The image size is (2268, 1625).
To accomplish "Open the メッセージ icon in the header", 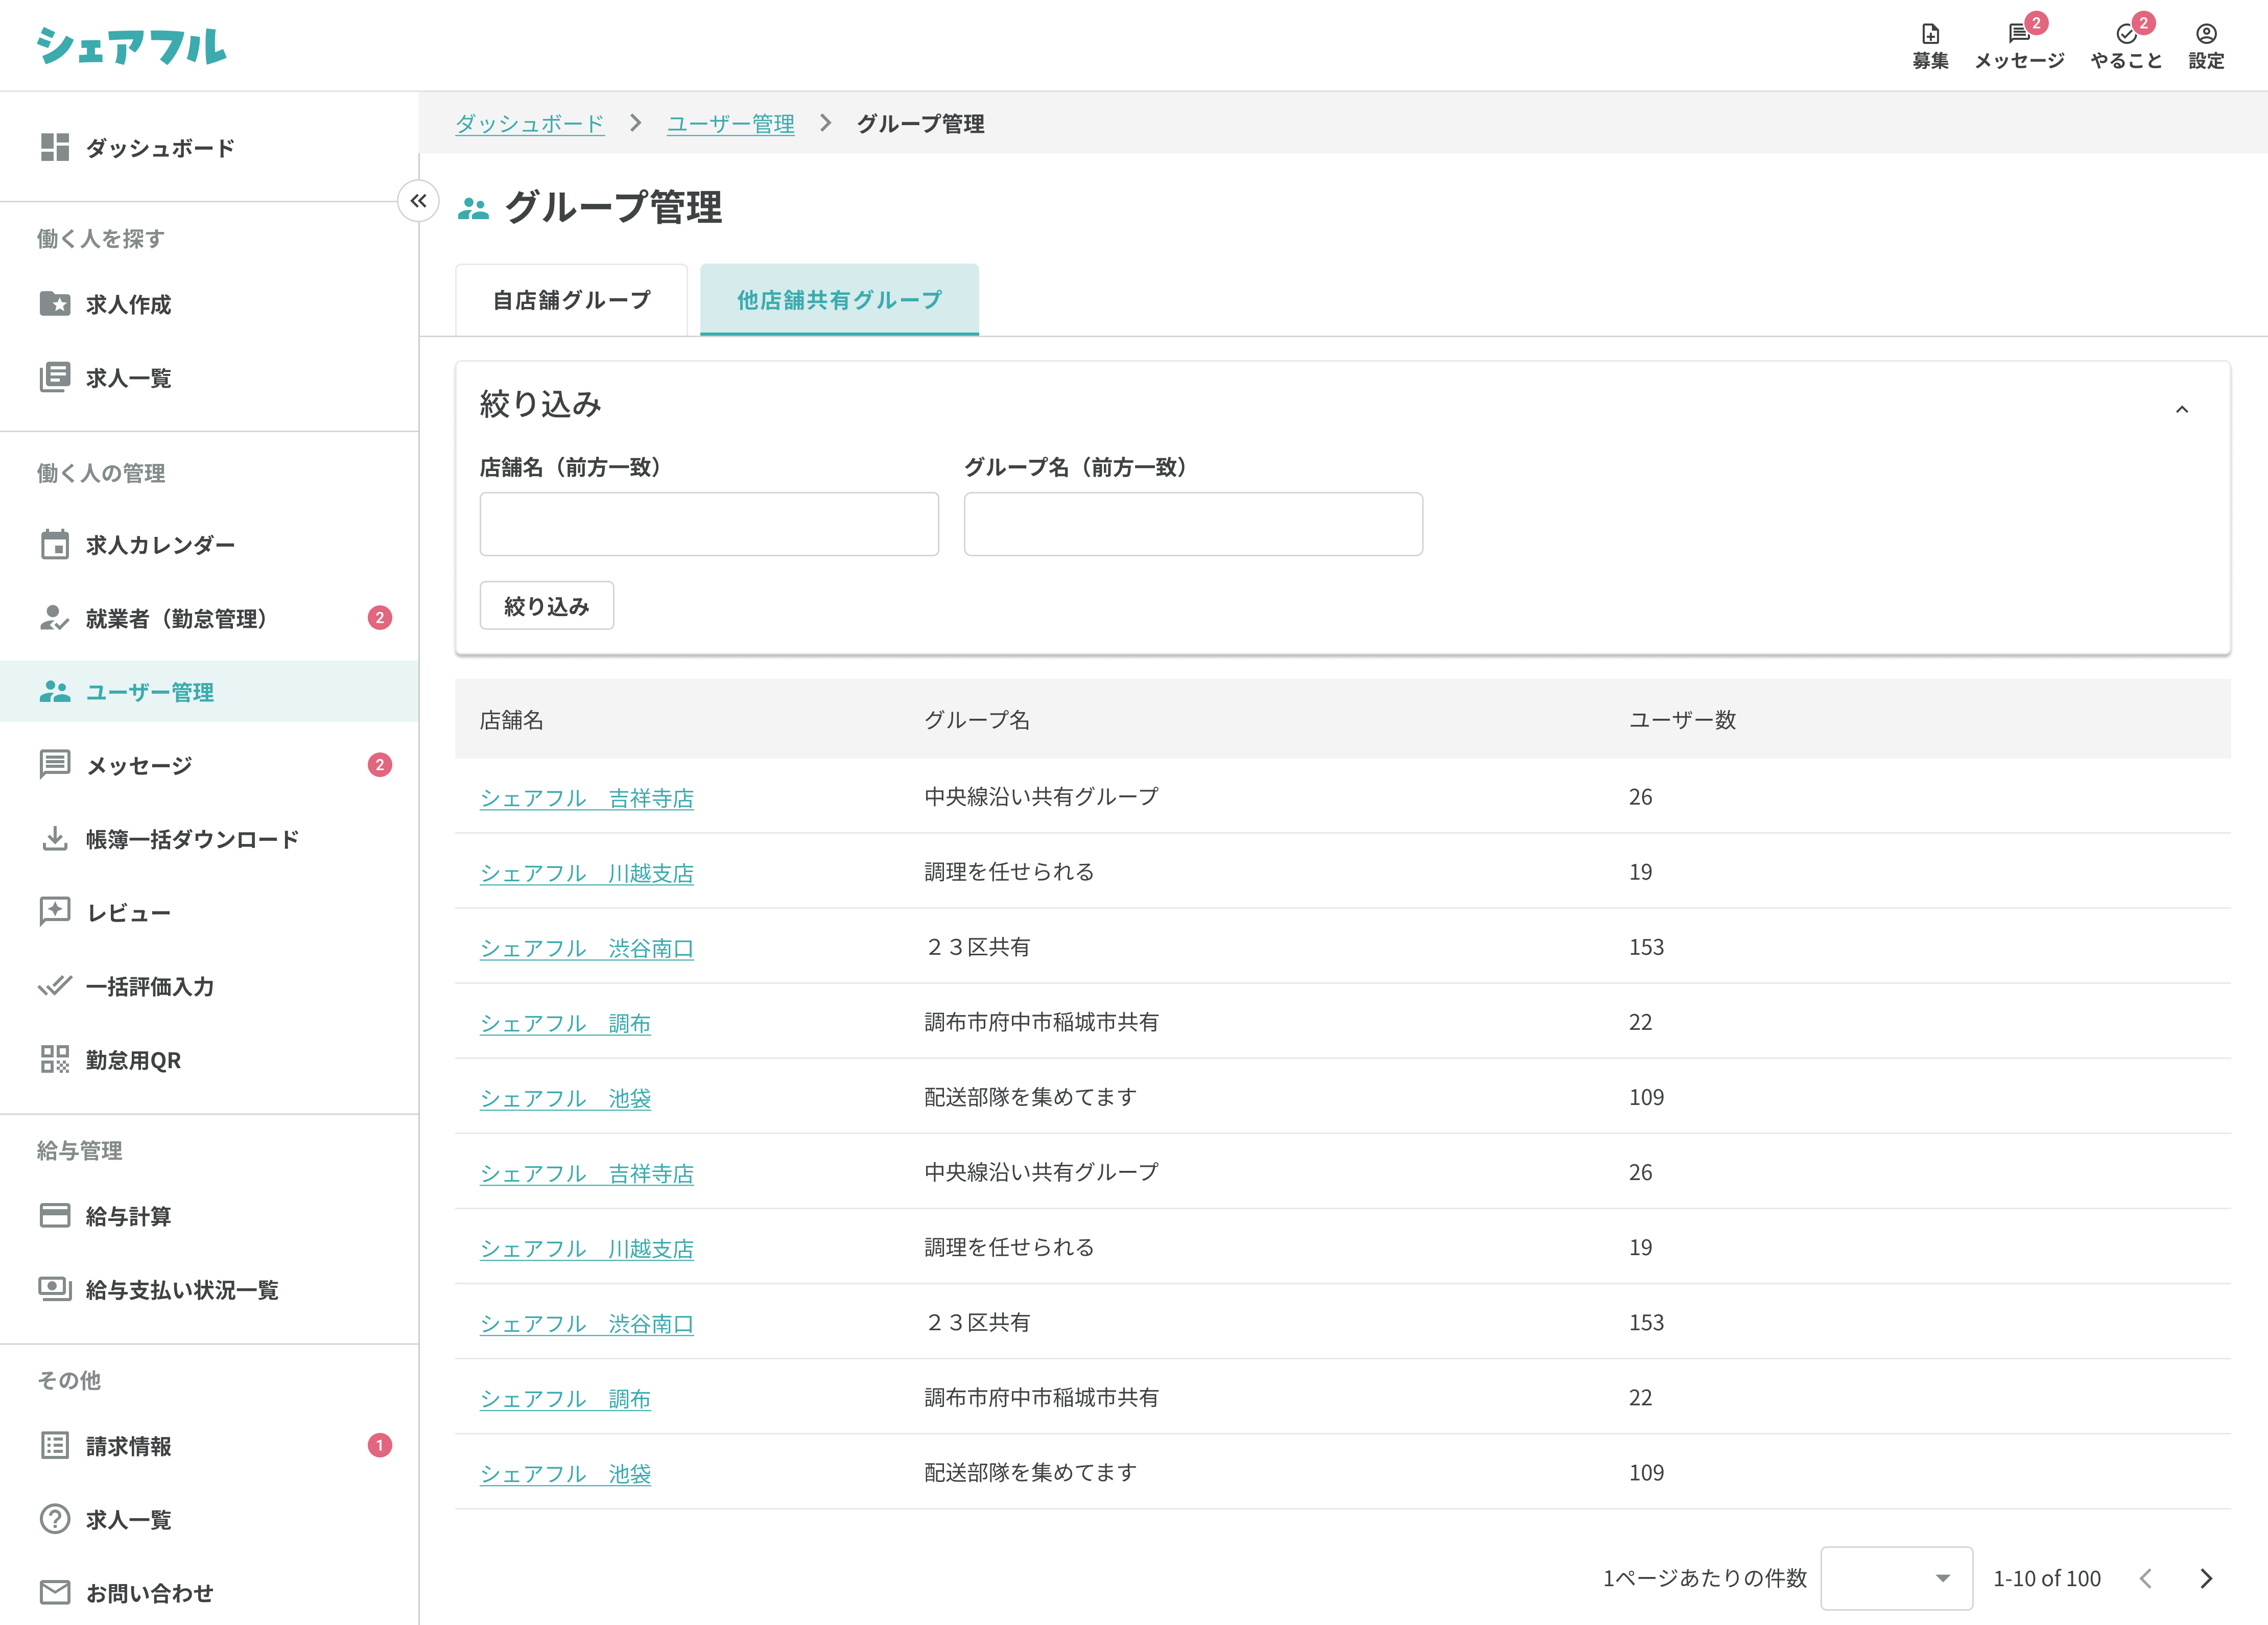I will (2019, 46).
